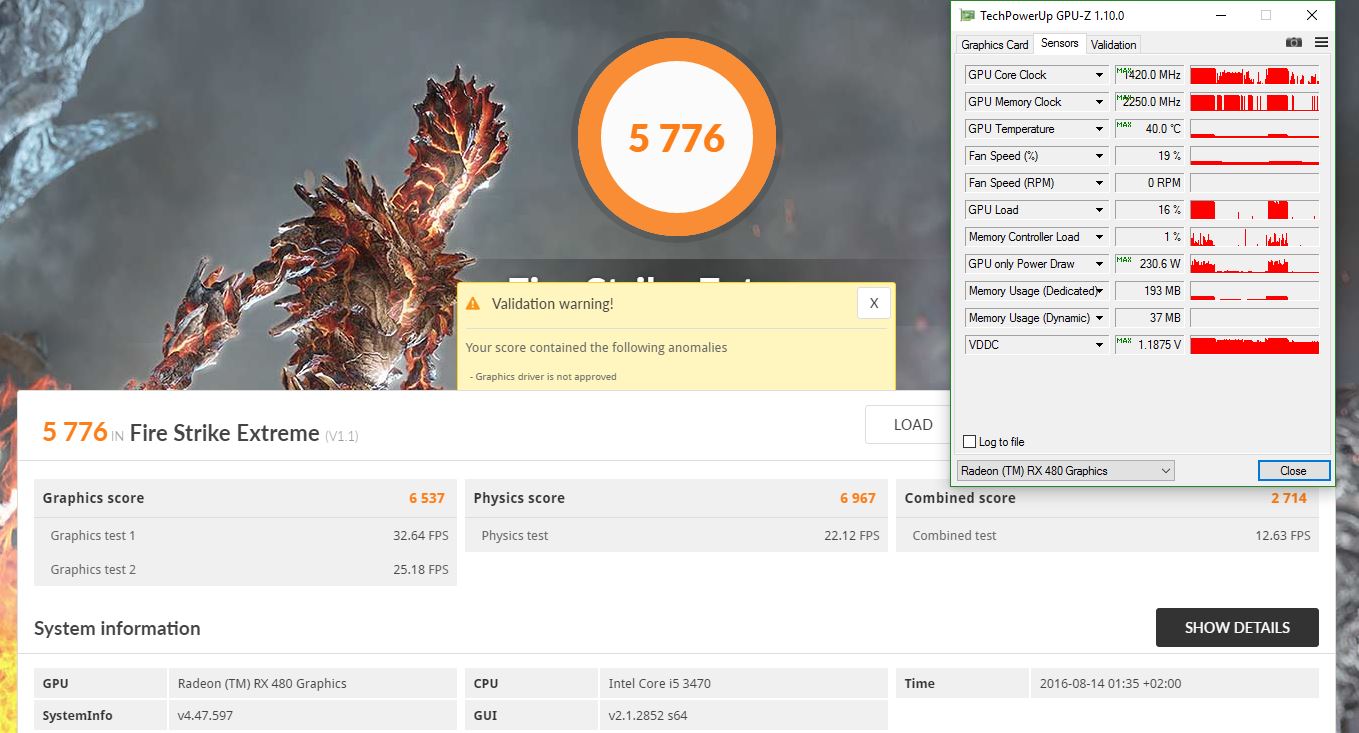Click the 1420.0 MHz core clock value
Viewport: 1359px width, 733px height.
[x=1149, y=75]
